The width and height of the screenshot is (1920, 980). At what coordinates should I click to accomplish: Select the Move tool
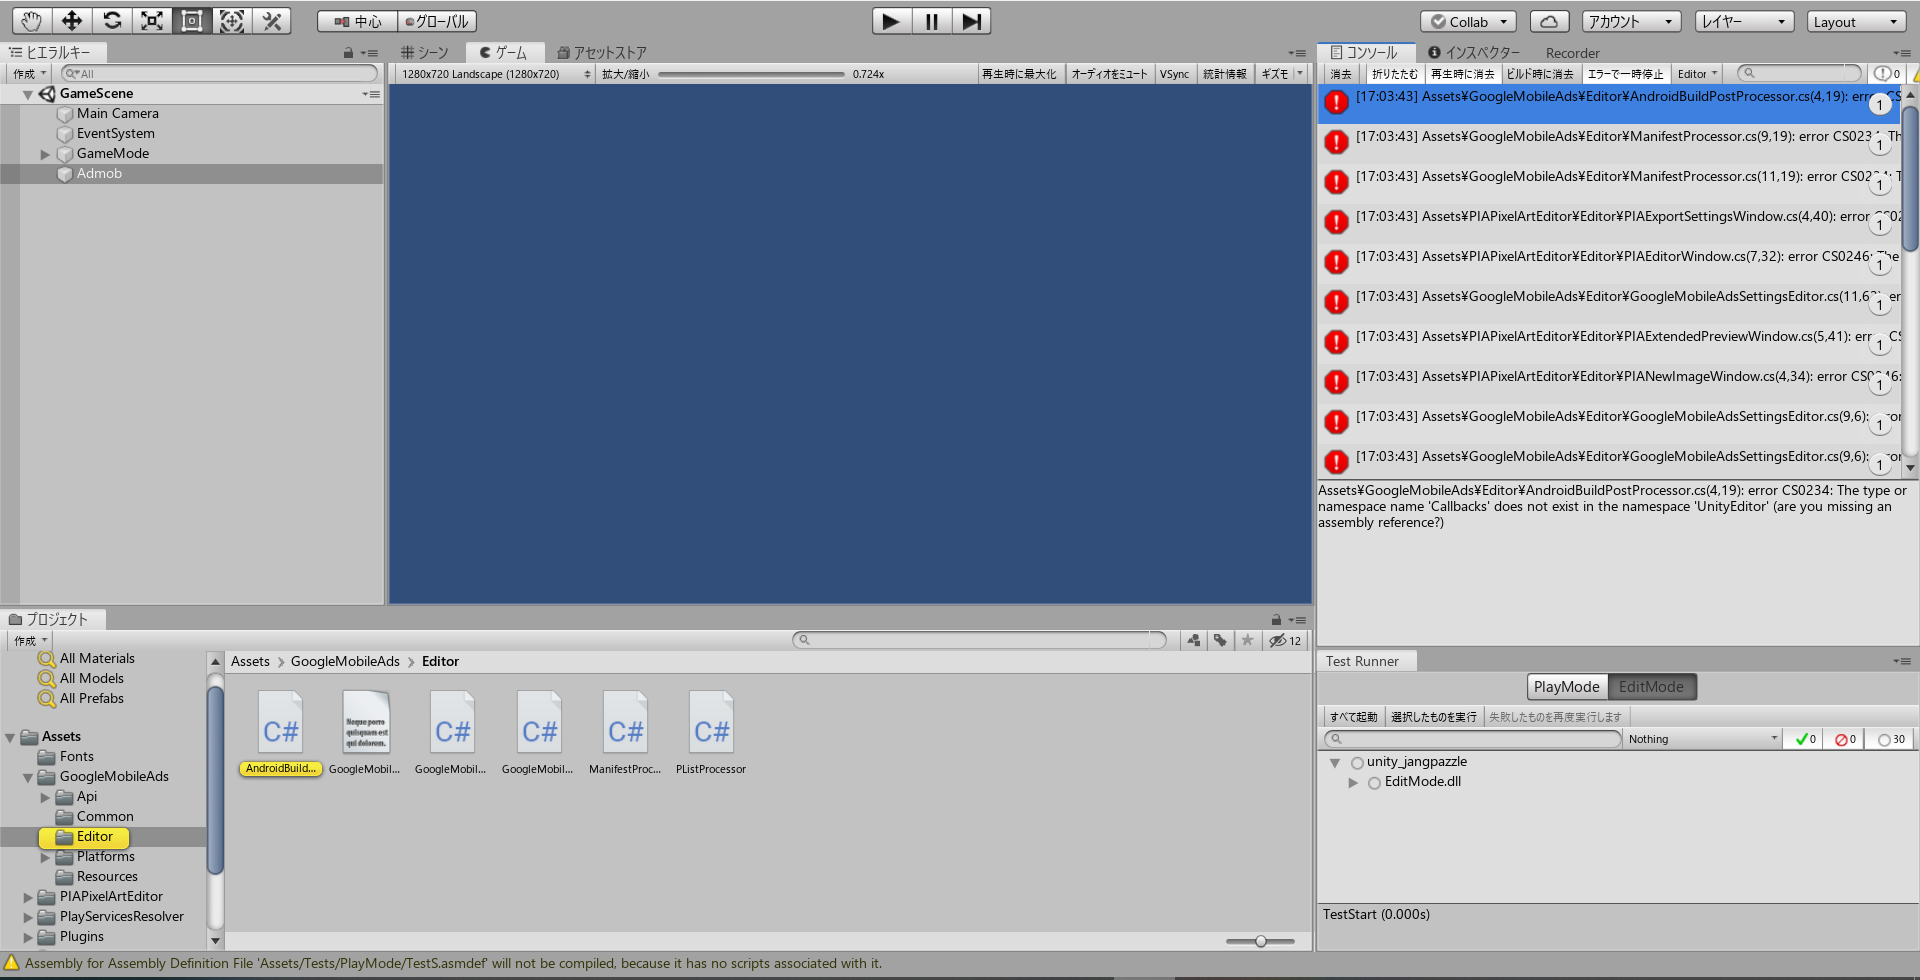pos(70,20)
